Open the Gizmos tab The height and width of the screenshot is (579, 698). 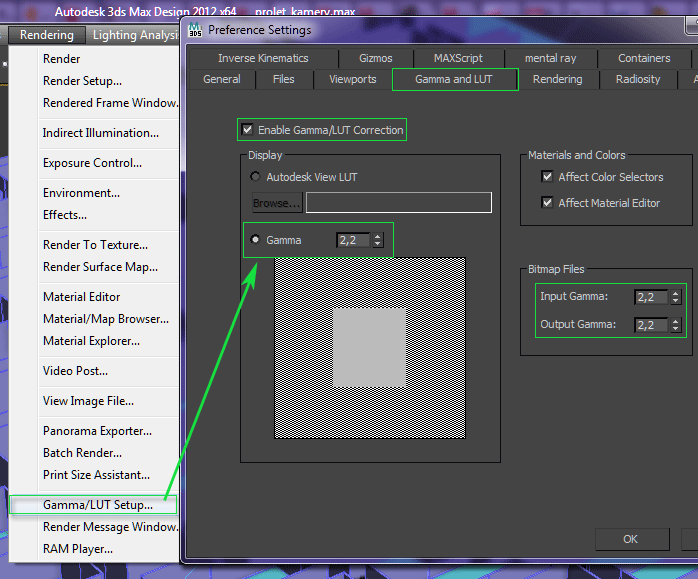coord(376,58)
